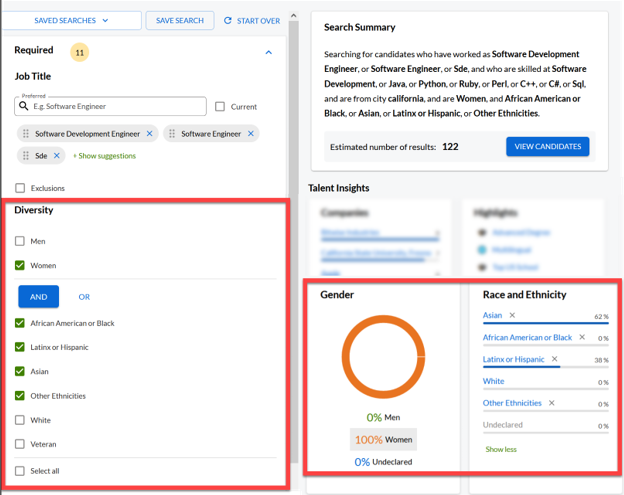
Task: Click the Asian link in Race and Ethnicity
Action: click(492, 315)
